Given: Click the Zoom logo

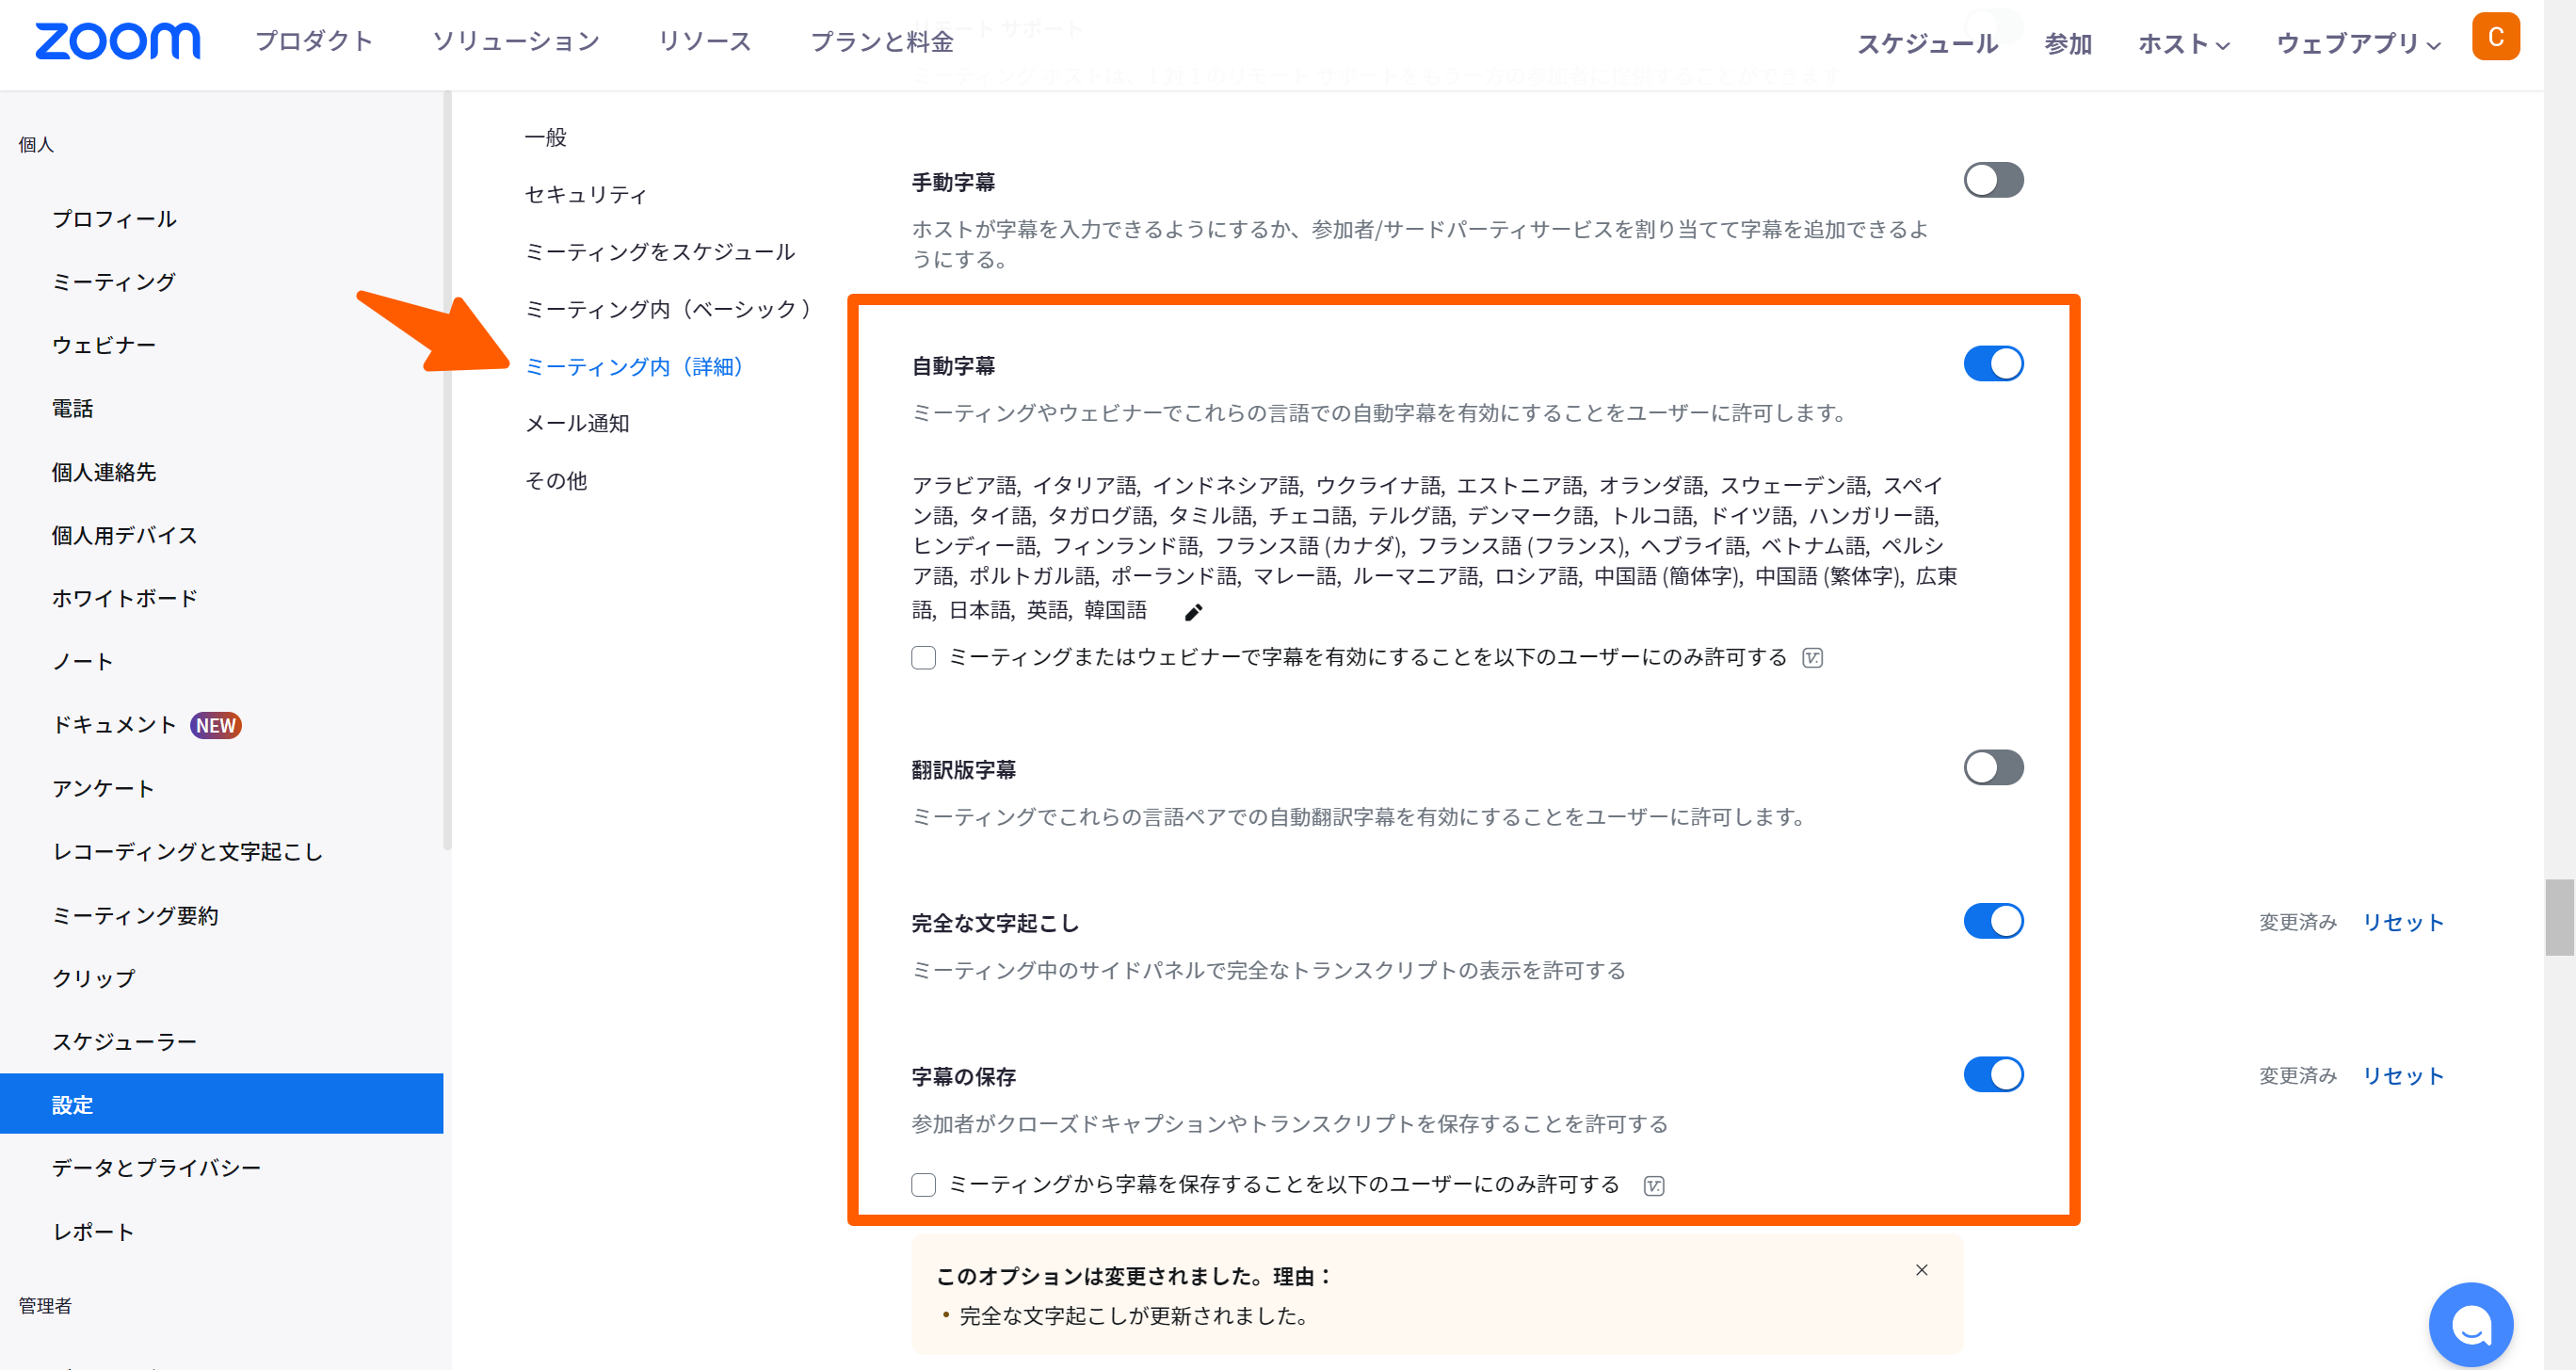Looking at the screenshot, I should 117,42.
